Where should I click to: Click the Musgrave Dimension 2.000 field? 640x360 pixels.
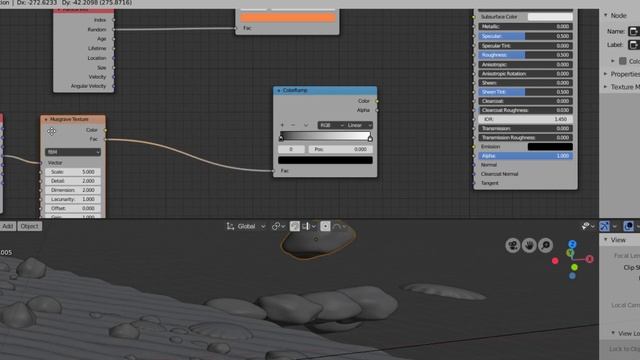click(x=73, y=190)
